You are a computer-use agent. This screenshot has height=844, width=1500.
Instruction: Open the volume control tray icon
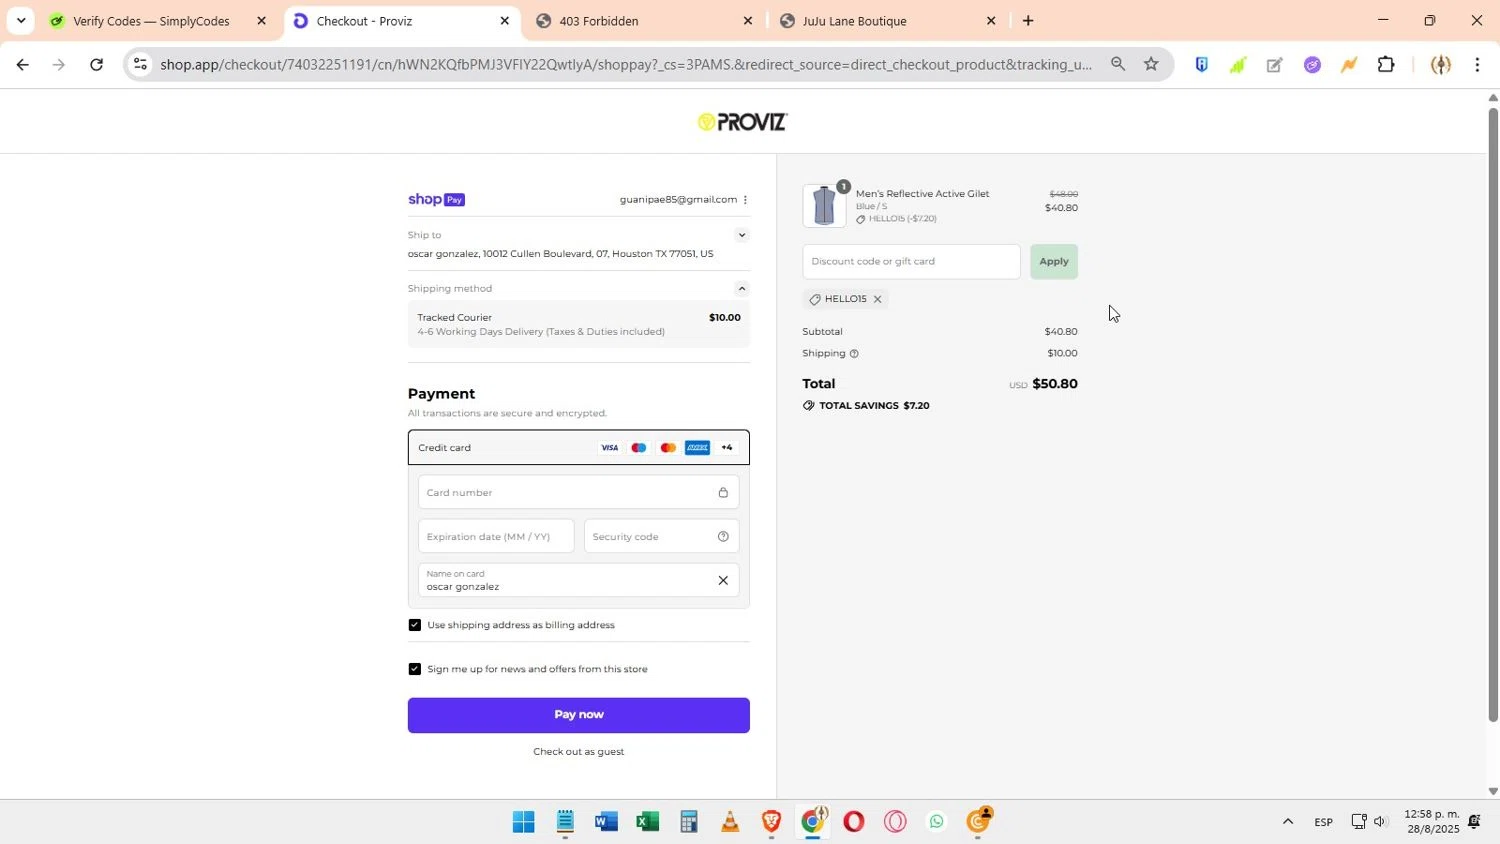1381,822
